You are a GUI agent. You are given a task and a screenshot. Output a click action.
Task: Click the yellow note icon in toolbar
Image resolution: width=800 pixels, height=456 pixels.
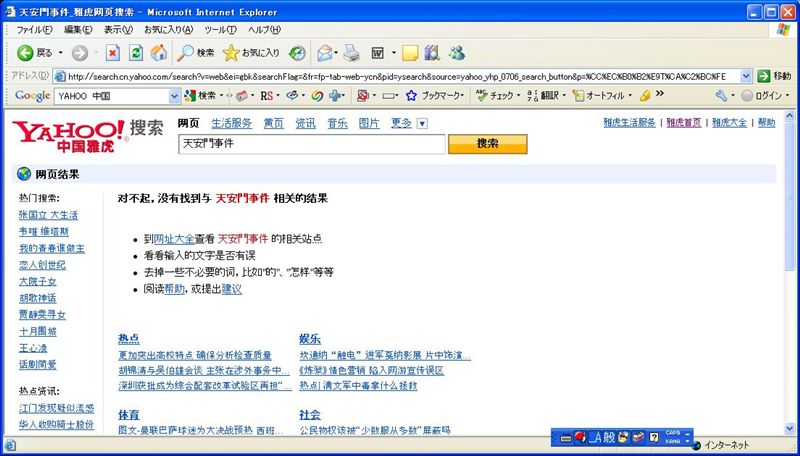[410, 53]
